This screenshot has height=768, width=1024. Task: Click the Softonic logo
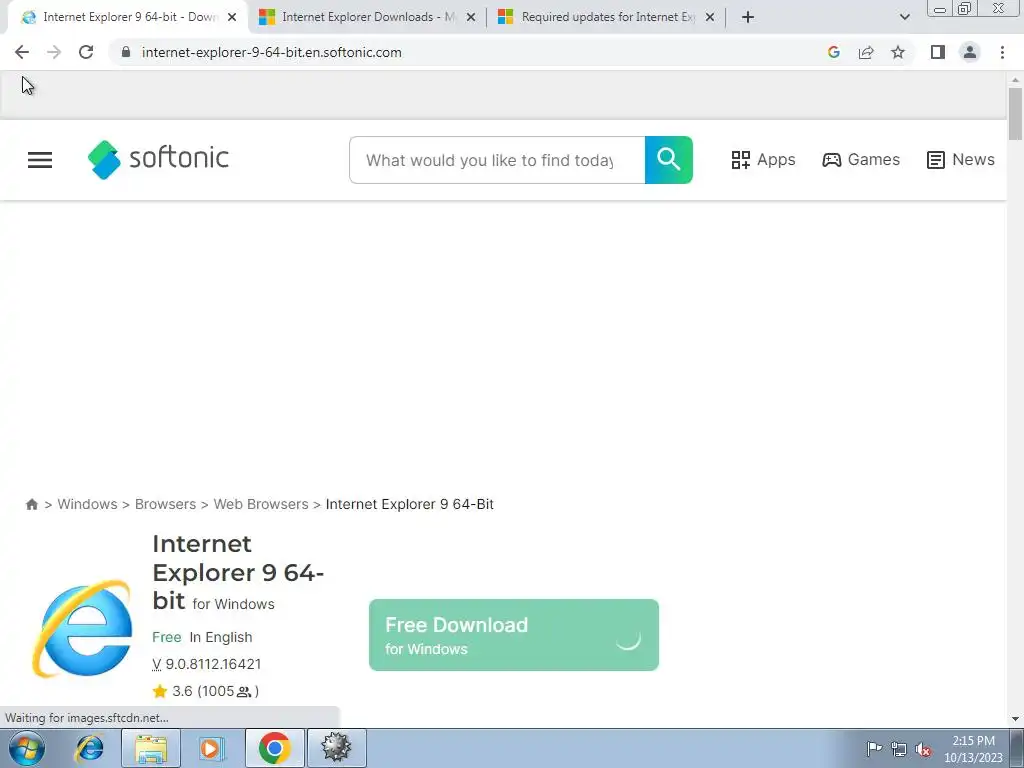pos(158,159)
